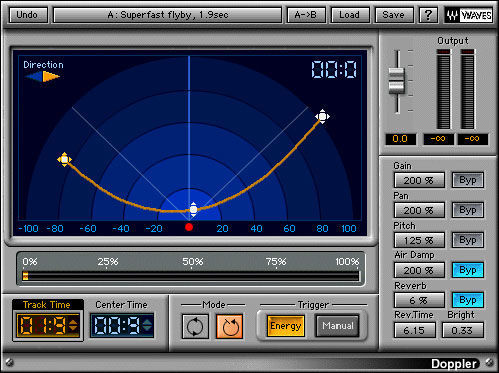Viewport: 499px width, 373px height.
Task: Open the Load menu
Action: 350,15
